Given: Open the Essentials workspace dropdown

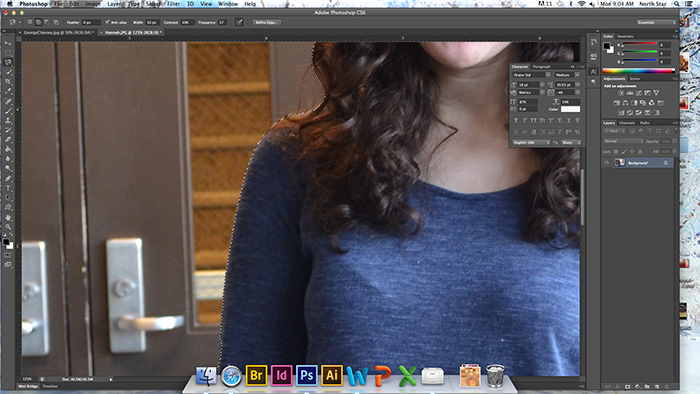Looking at the screenshot, I should pos(656,22).
